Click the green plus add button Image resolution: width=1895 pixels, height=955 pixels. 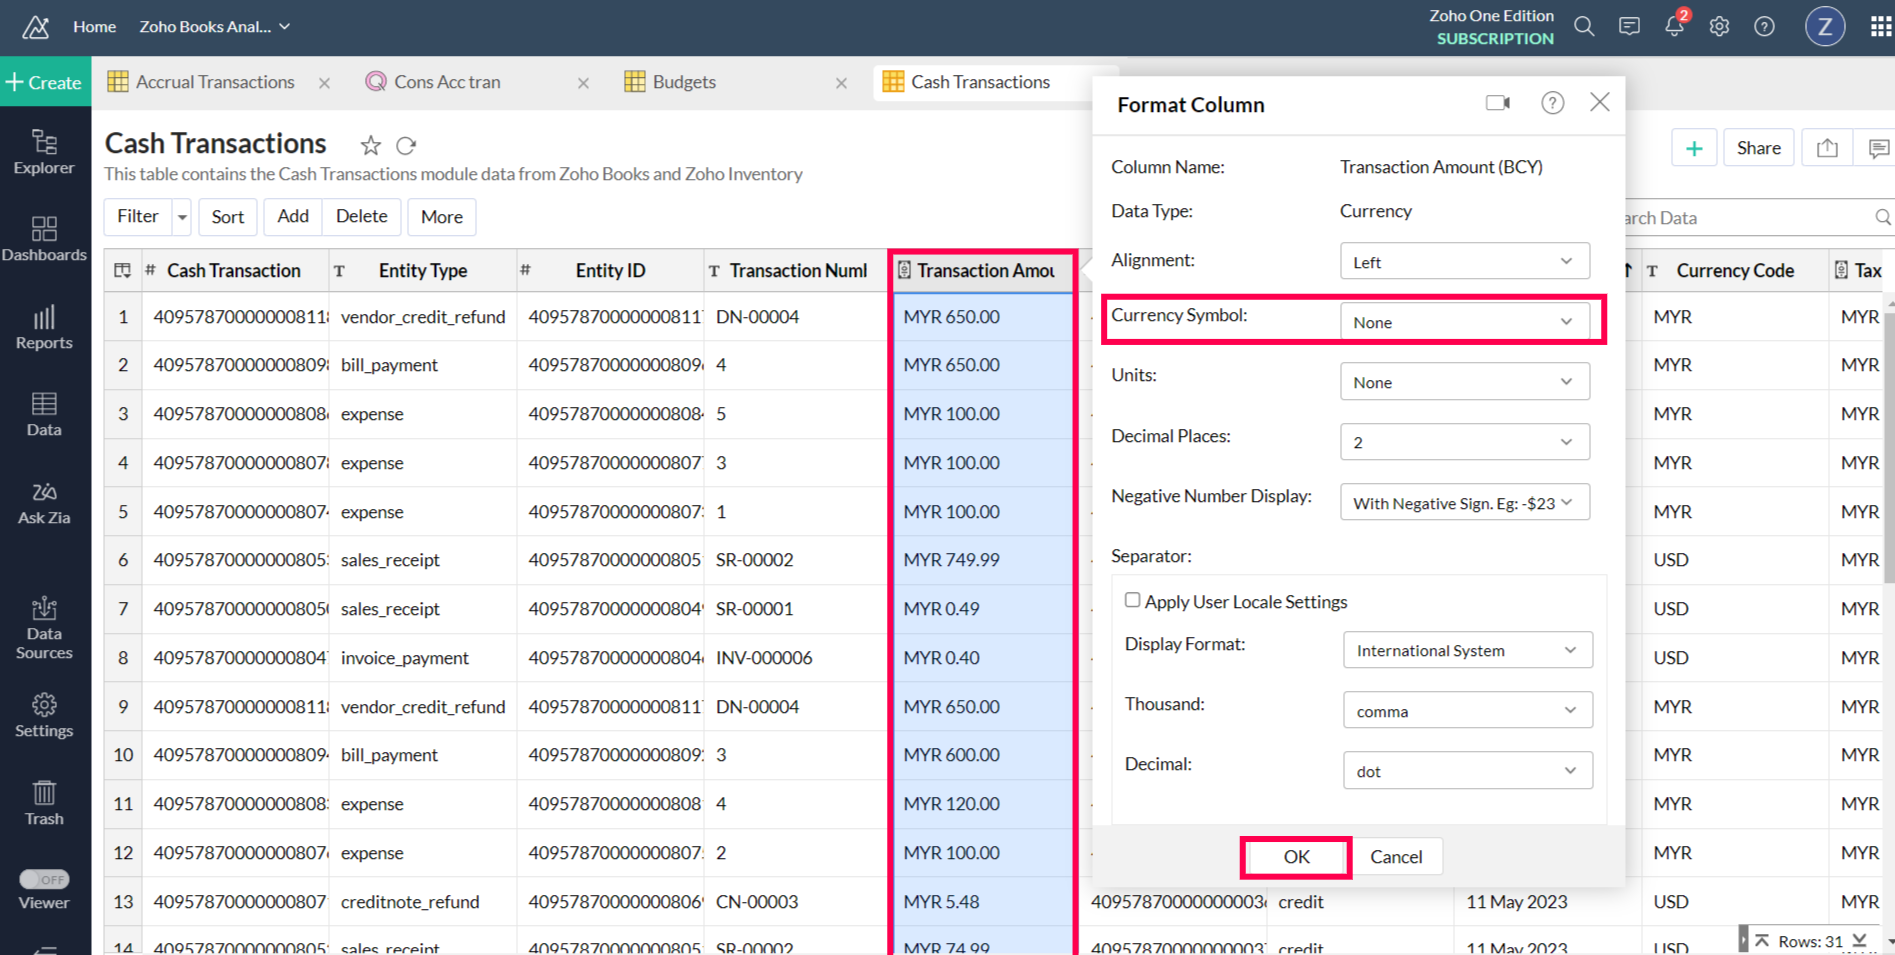1694,148
